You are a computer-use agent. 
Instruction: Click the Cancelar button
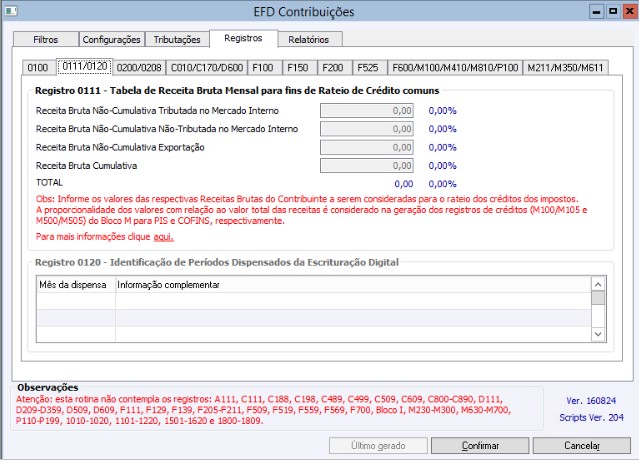tap(582, 446)
